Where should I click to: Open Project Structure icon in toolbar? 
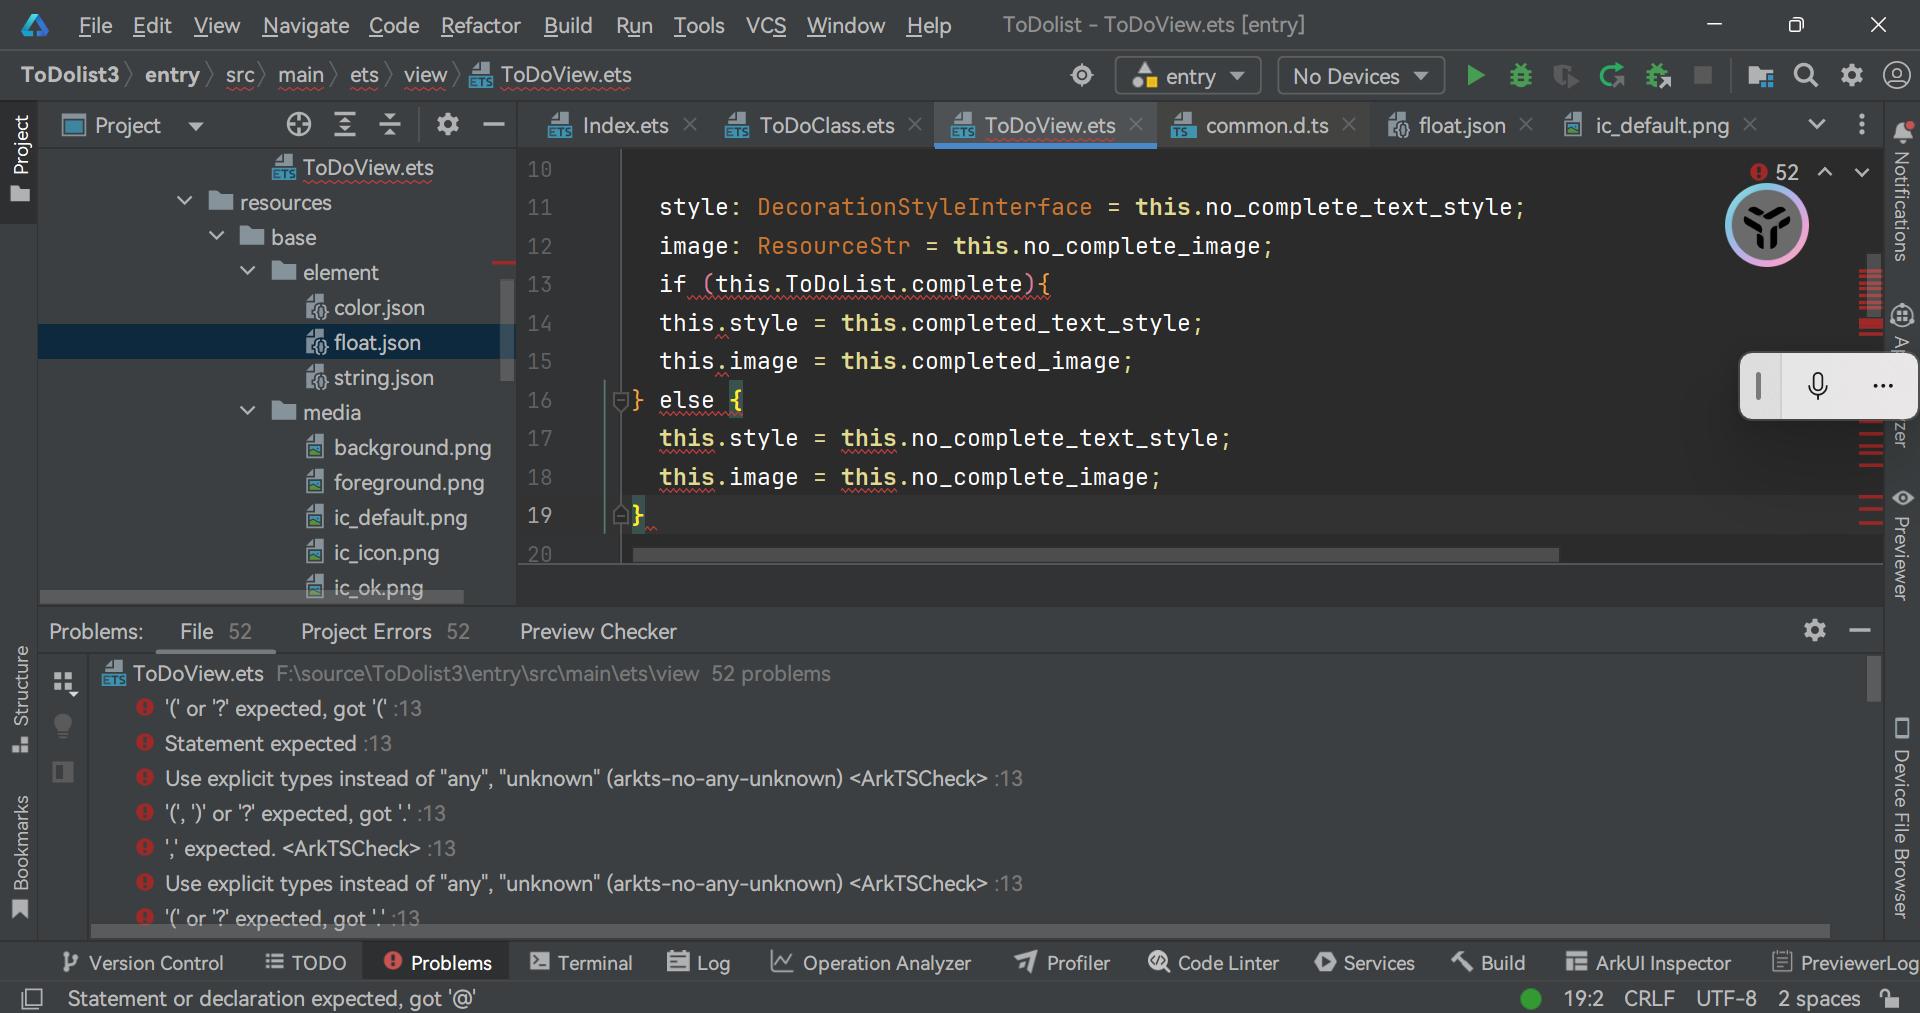pos(1760,76)
